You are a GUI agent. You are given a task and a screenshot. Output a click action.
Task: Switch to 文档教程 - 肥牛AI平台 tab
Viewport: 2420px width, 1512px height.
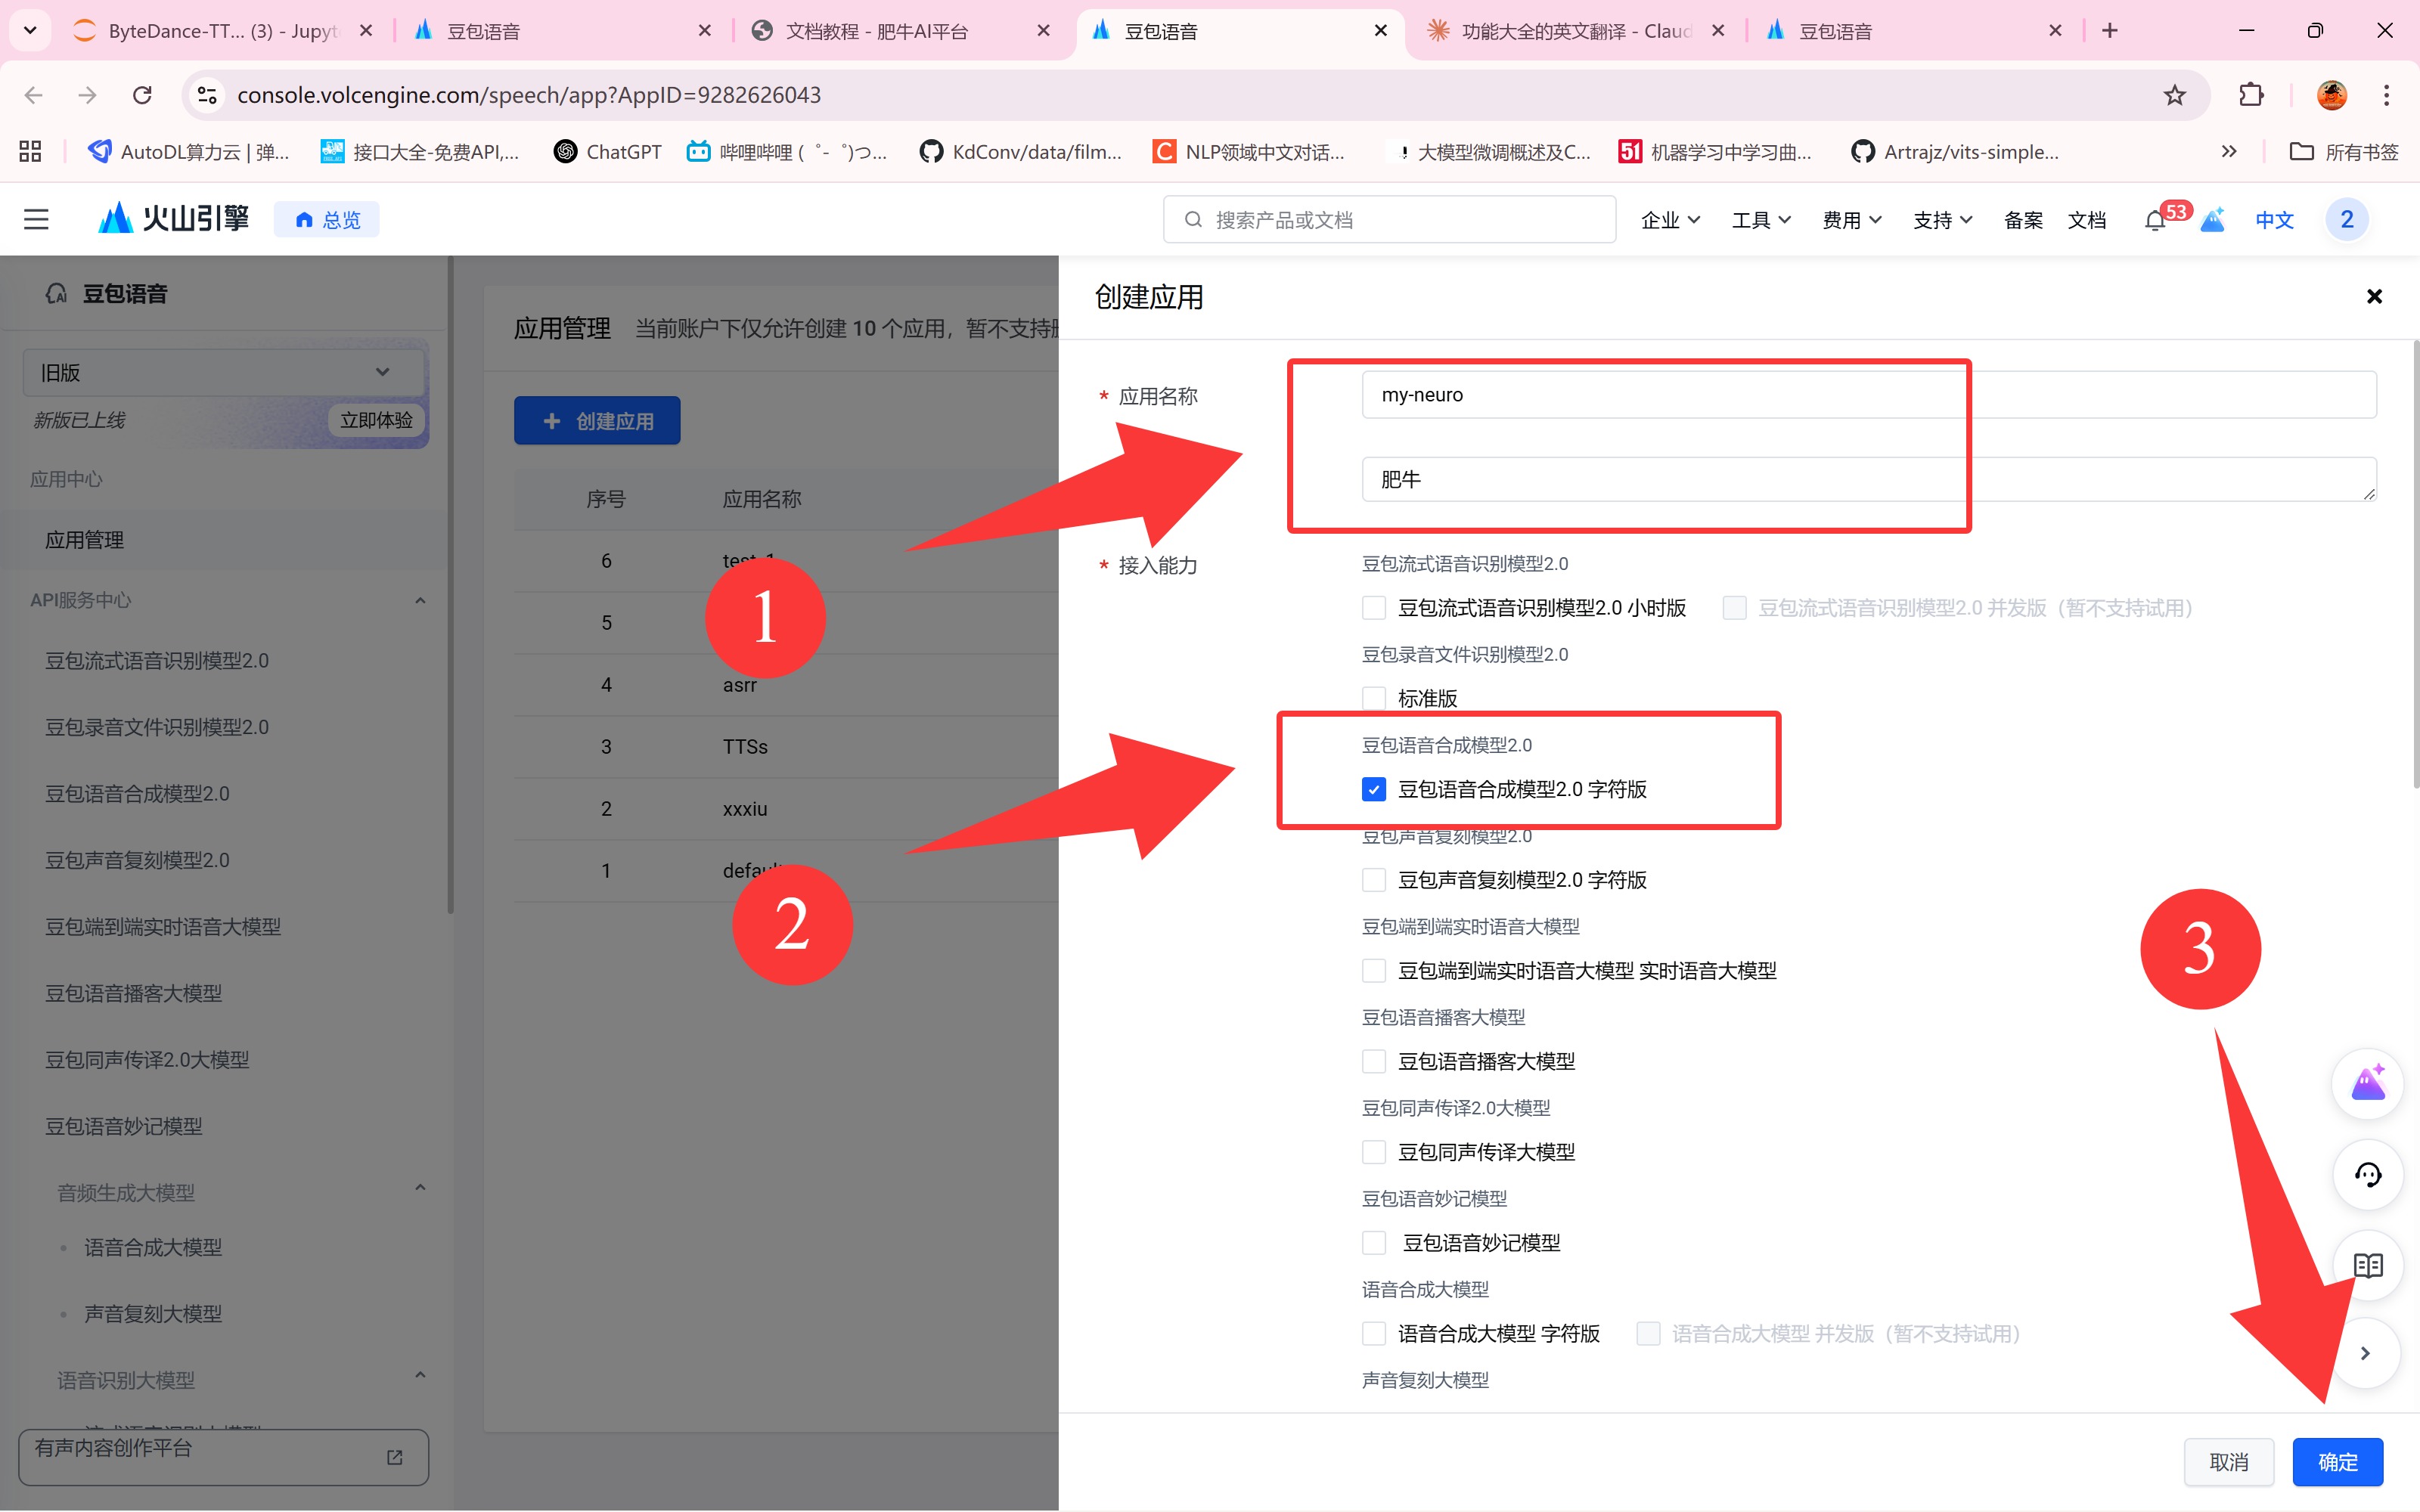coord(876,31)
